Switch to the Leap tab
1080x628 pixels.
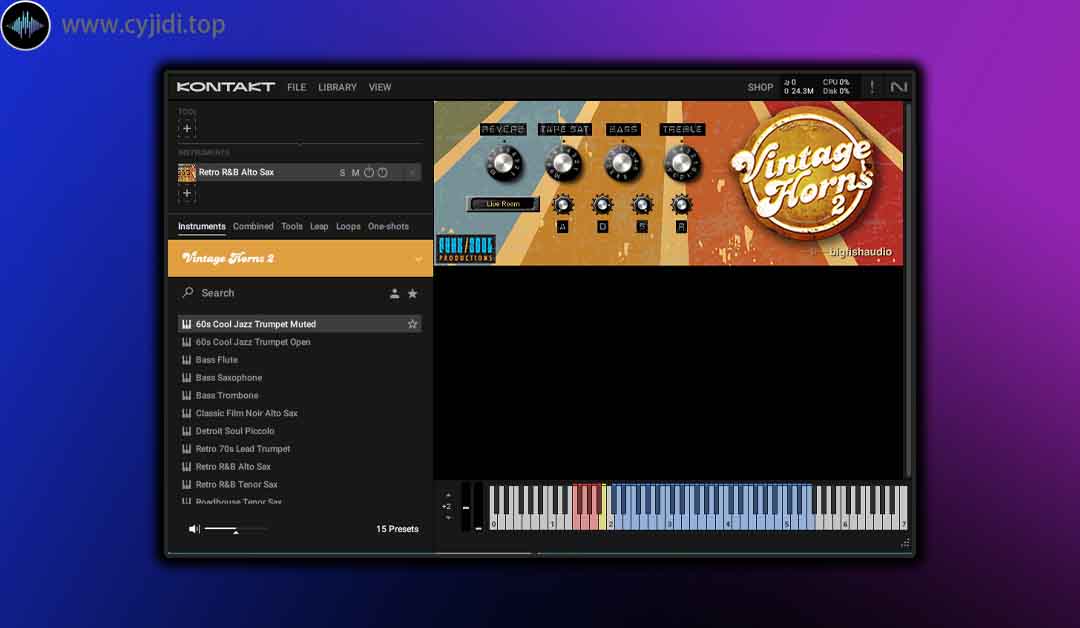coord(319,226)
